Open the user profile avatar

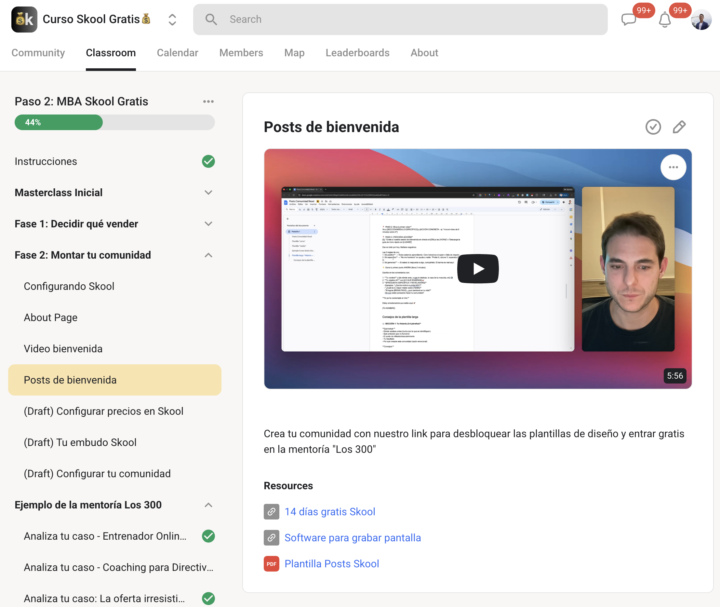point(701,20)
